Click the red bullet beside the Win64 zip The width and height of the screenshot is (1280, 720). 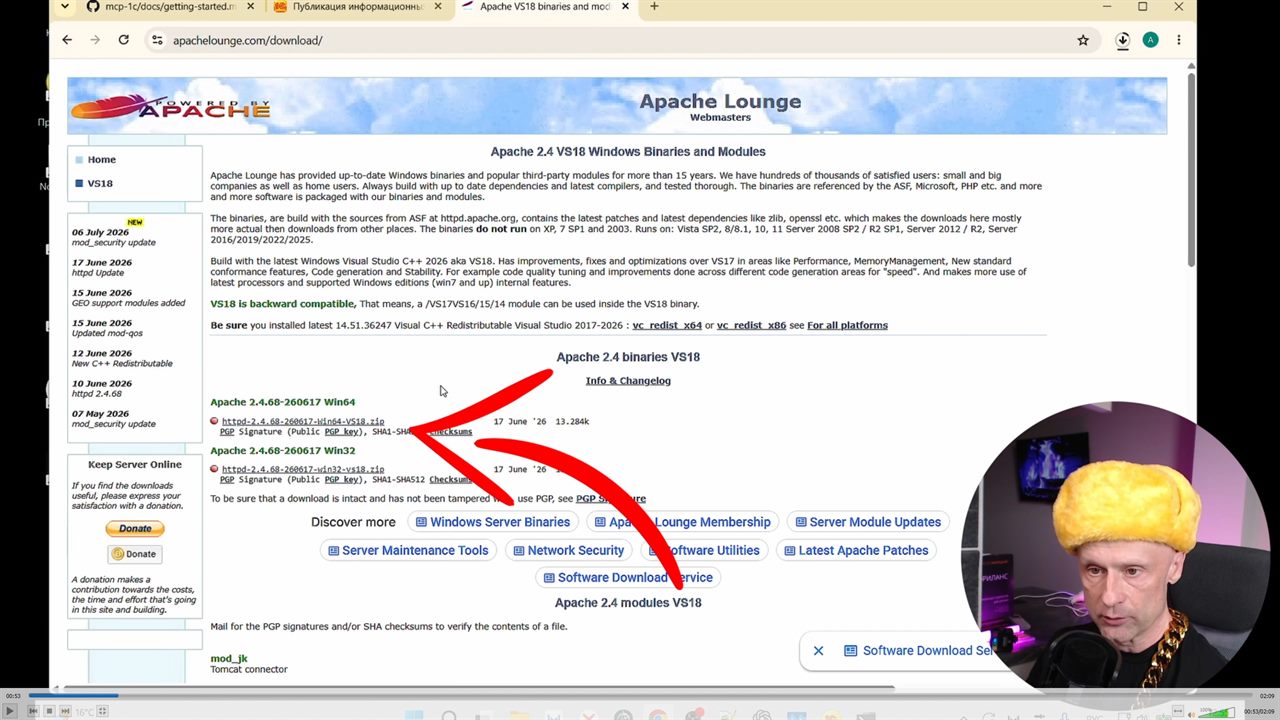pyautogui.click(x=214, y=421)
